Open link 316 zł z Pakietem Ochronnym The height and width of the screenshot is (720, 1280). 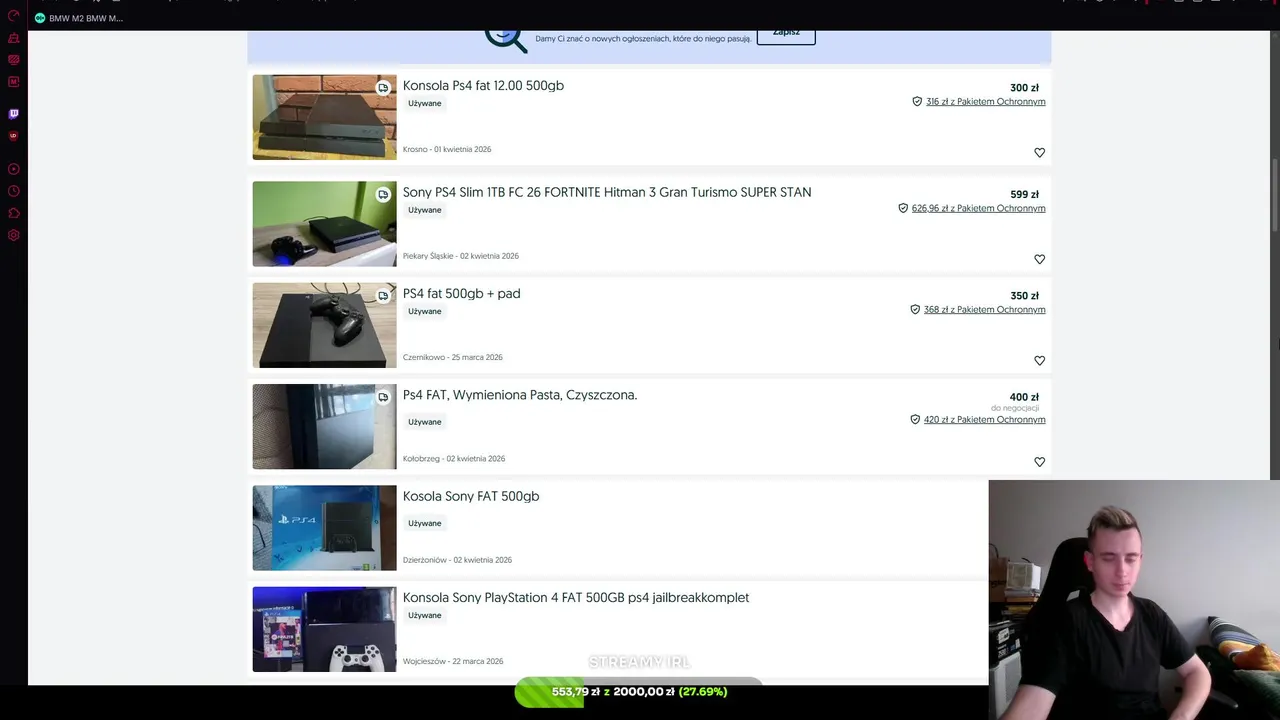(x=986, y=102)
